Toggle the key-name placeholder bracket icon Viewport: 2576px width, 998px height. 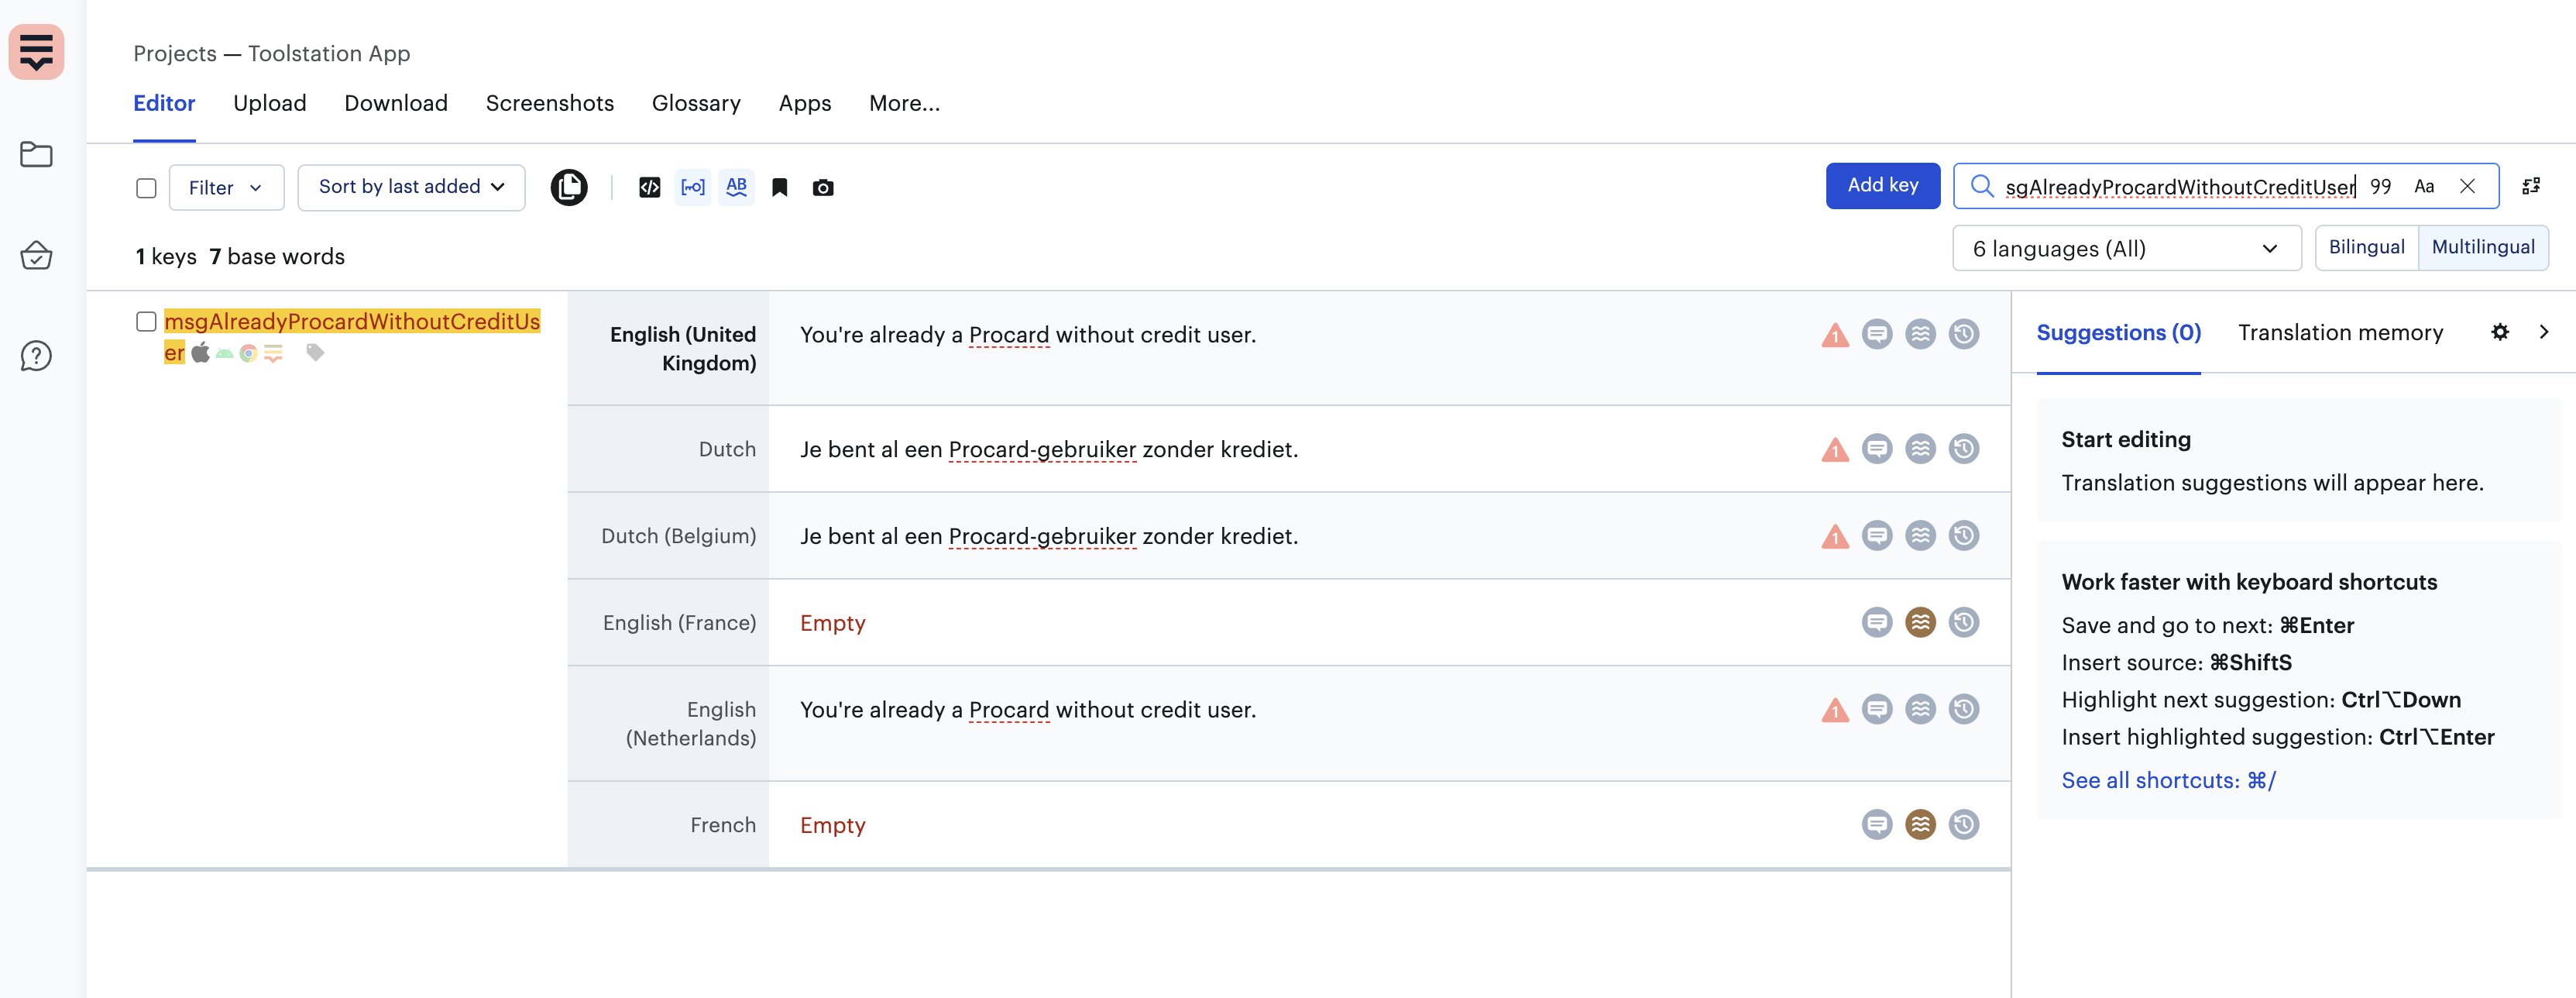tap(692, 187)
